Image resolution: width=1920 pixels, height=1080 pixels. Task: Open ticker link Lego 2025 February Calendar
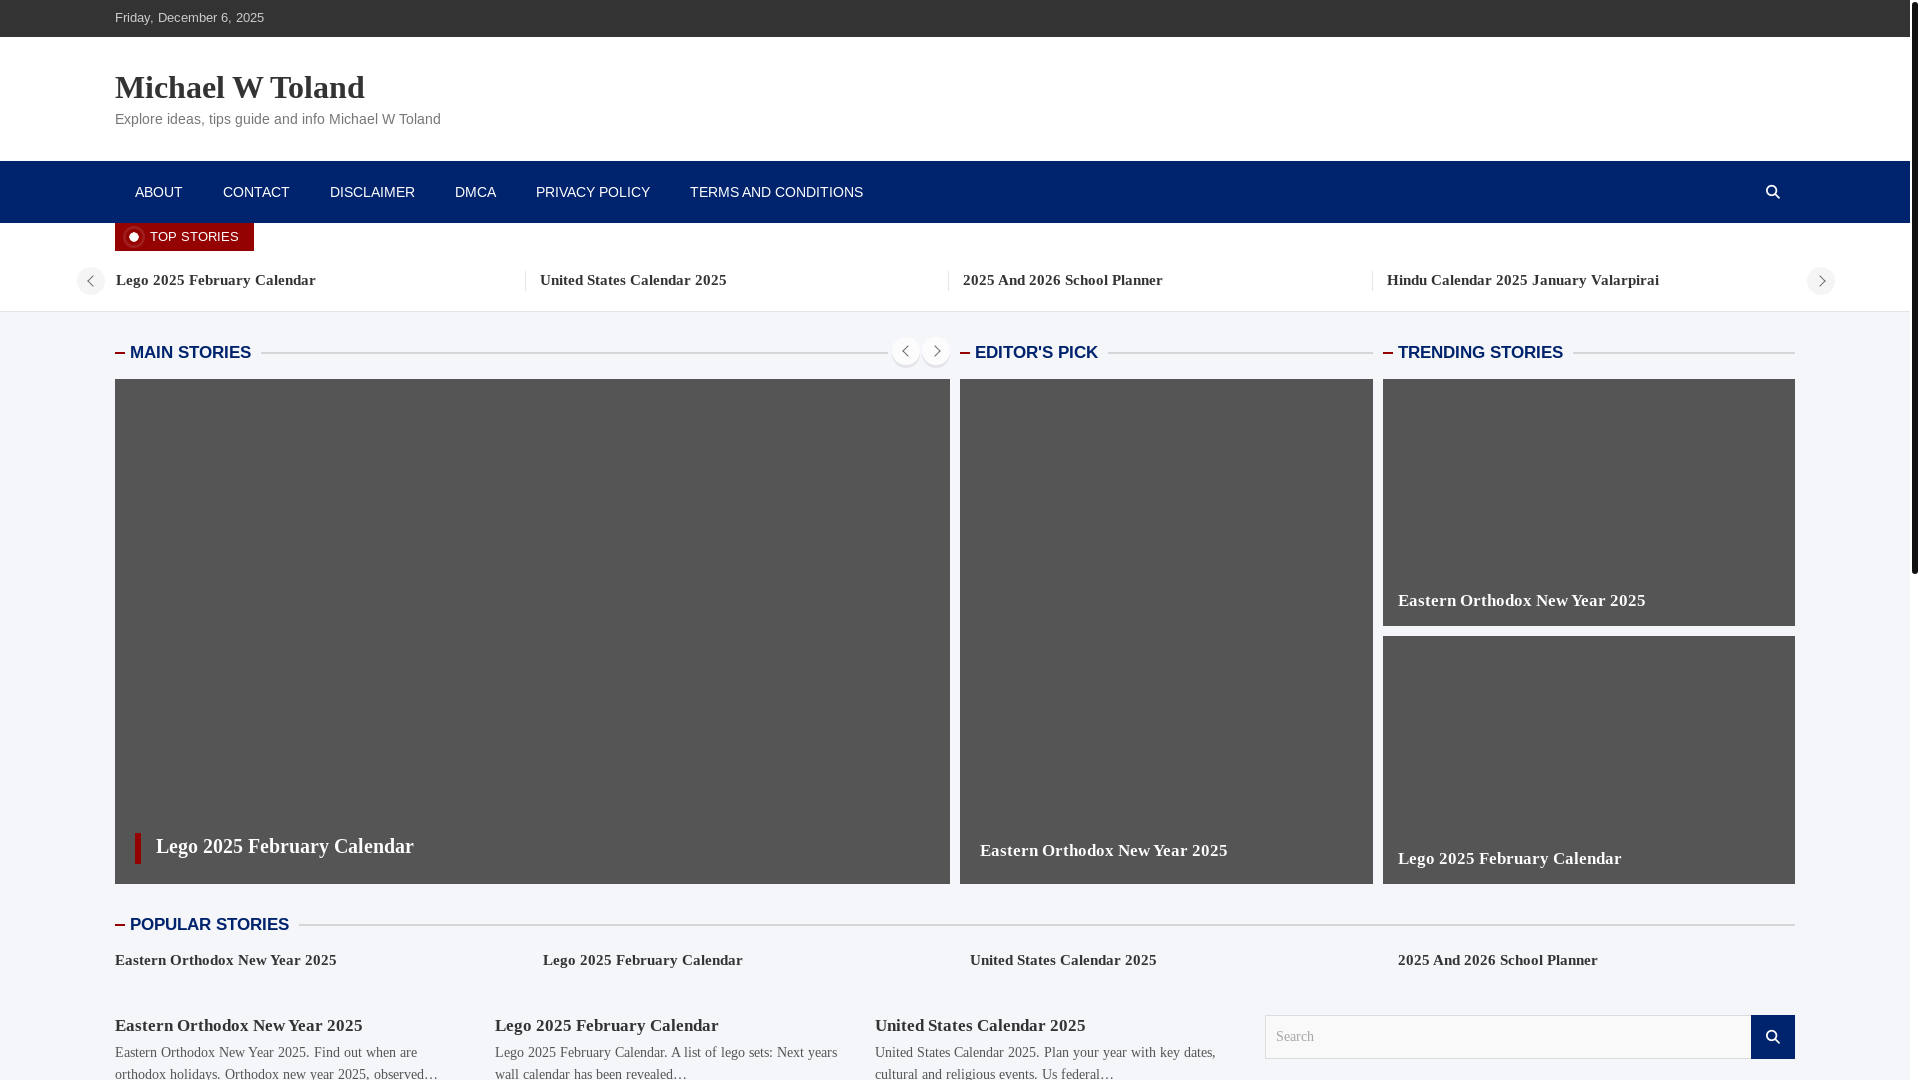216,280
